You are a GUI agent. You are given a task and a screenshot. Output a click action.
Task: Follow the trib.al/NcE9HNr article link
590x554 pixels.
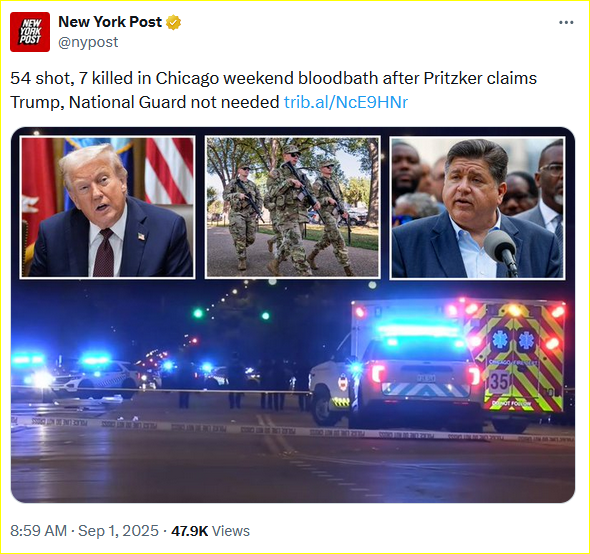345,102
